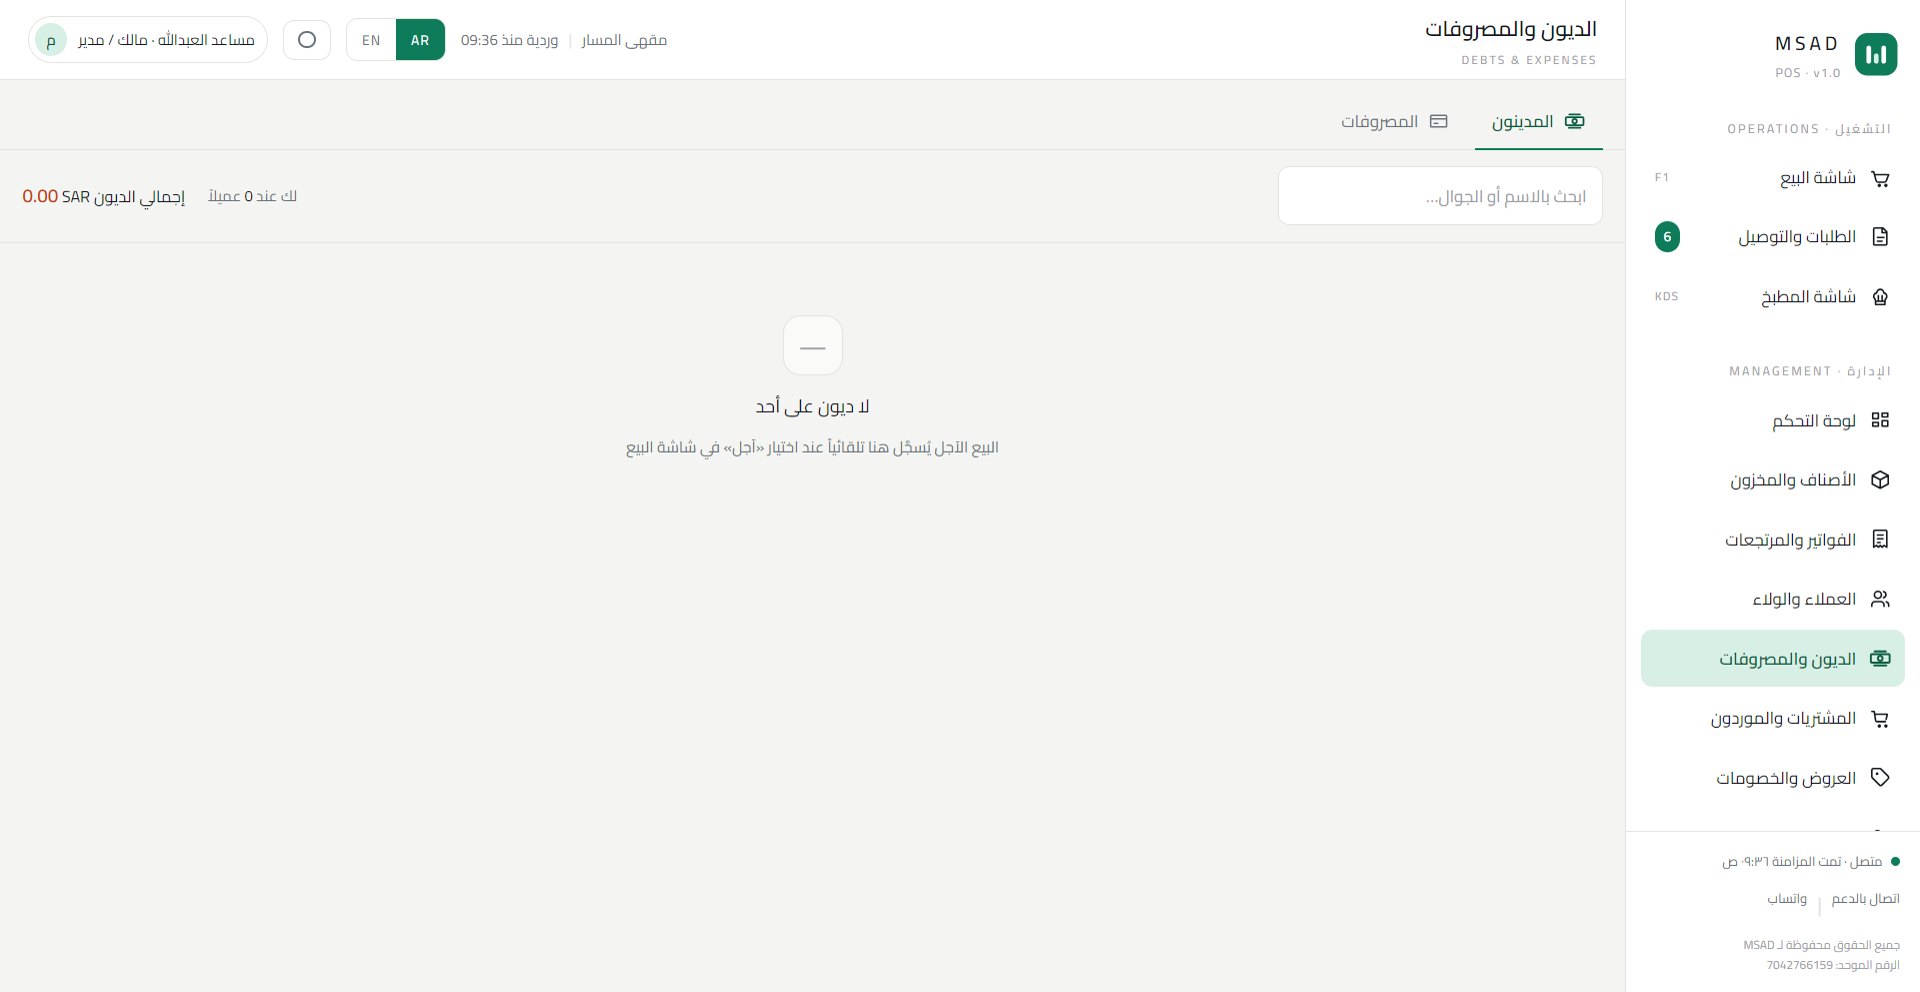Click the واتساب link
This screenshot has width=1920, height=992.
[1787, 899]
